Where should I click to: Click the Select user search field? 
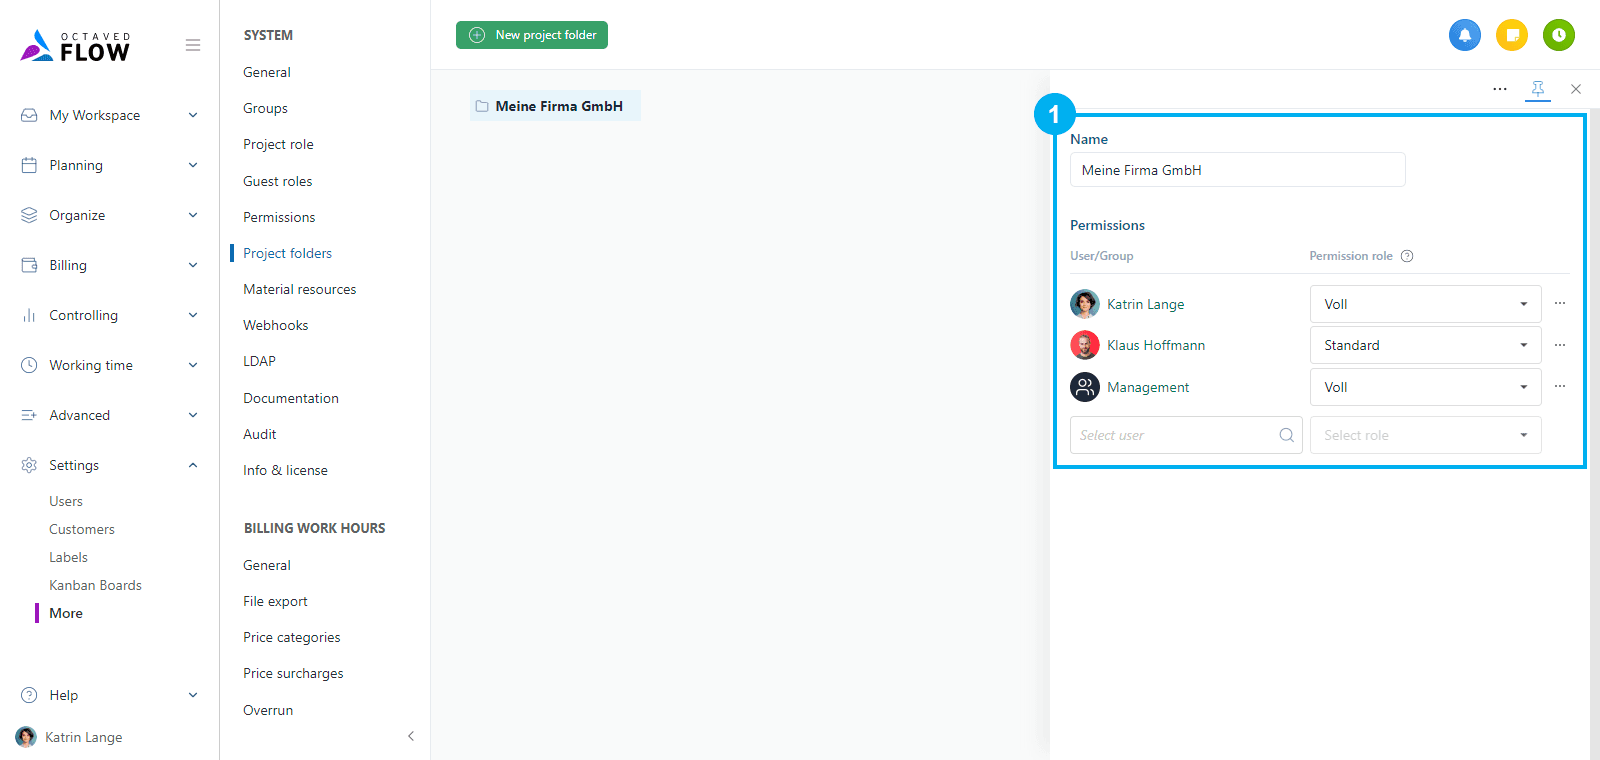1175,435
